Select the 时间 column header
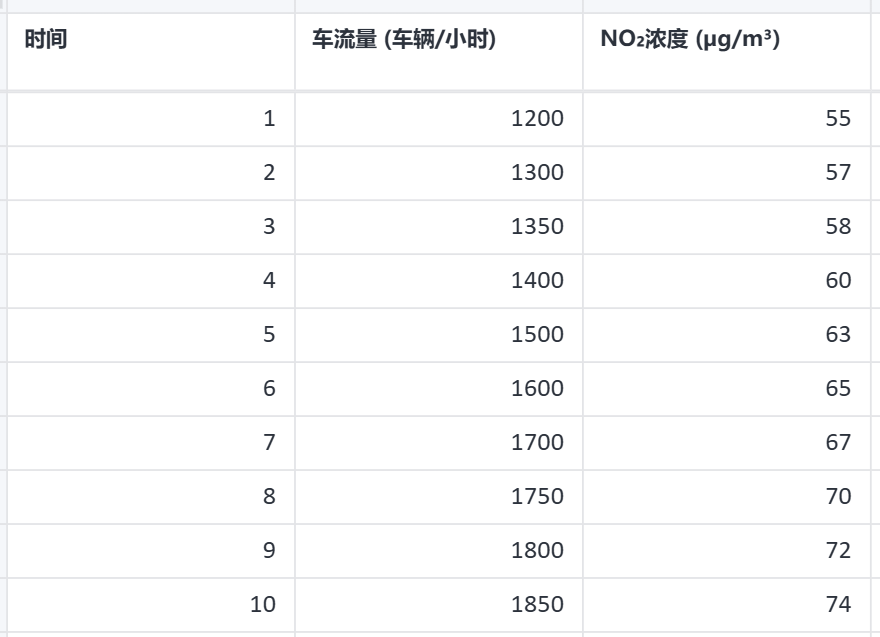880x637 pixels. click(x=151, y=52)
